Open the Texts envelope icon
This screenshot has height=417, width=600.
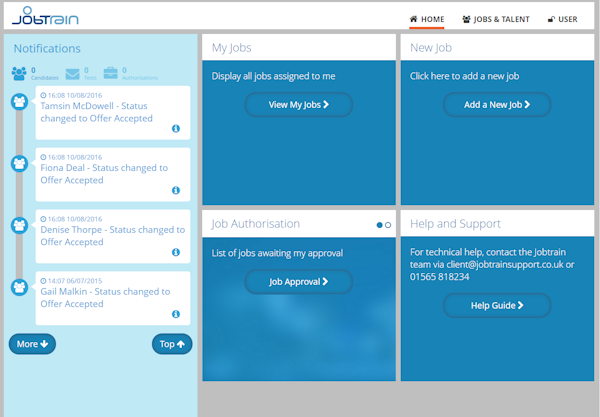click(72, 73)
